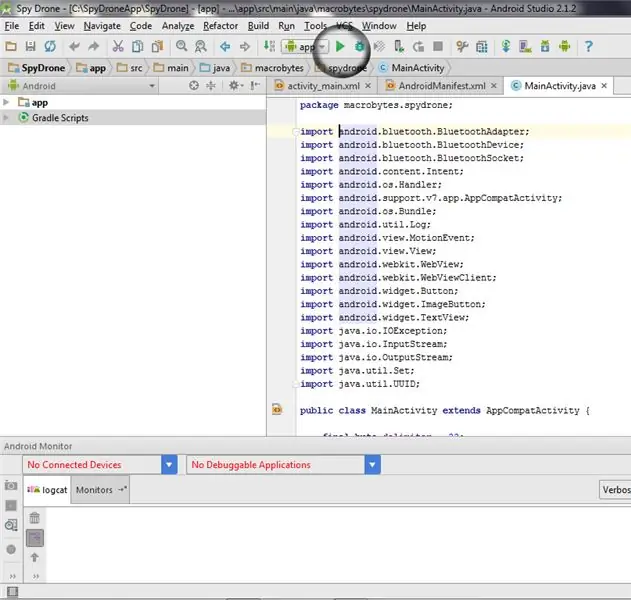Viewport: 631px width, 600px height.
Task: Copy the selection with the toolbar icon
Action: coord(138,47)
